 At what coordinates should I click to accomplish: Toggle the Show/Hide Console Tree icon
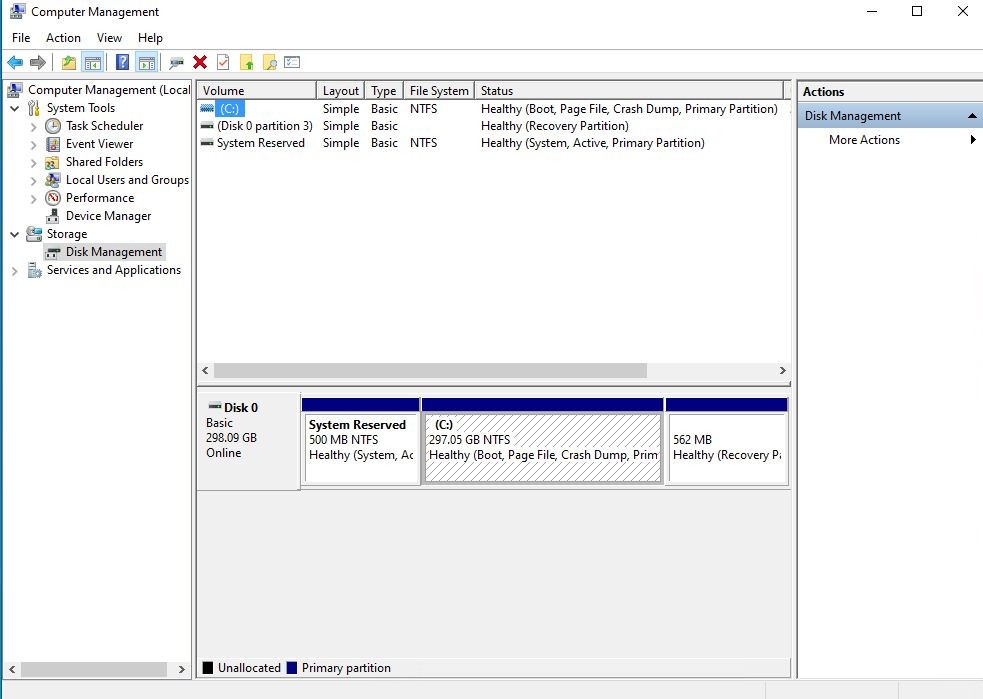pyautogui.click(x=93, y=62)
